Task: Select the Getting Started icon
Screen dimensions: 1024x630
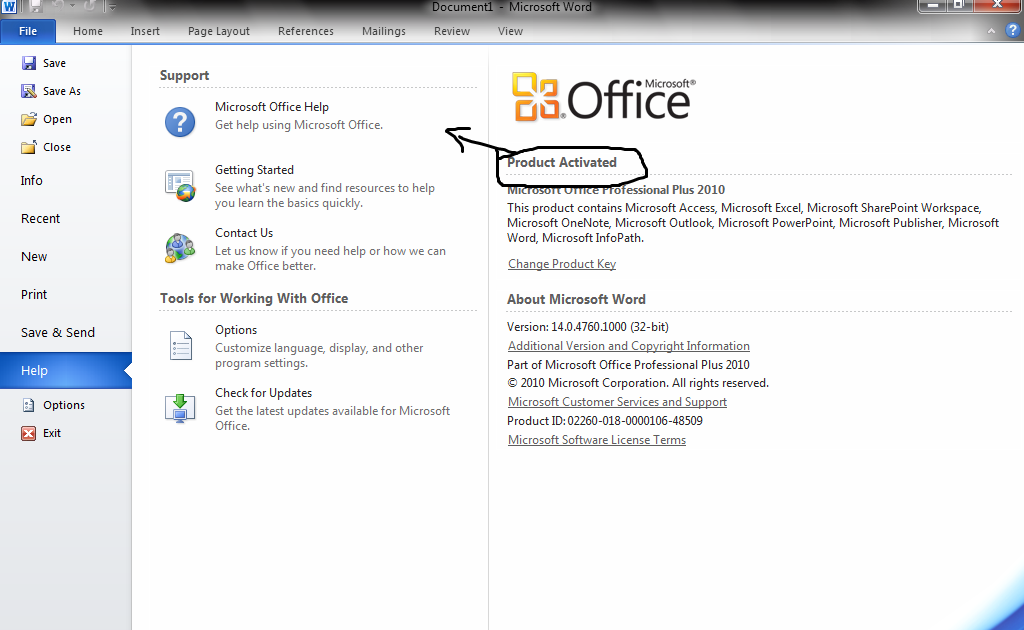Action: coord(180,185)
